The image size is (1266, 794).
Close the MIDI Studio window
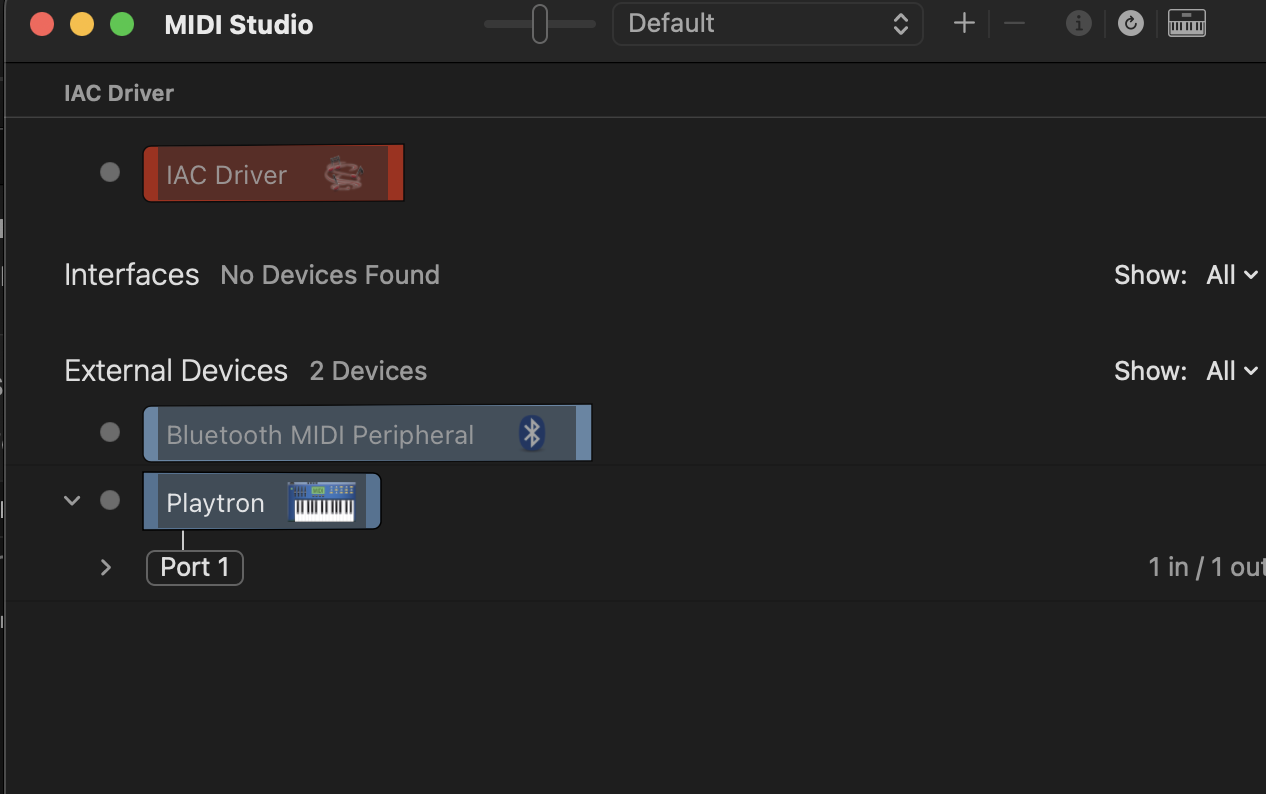click(42, 24)
